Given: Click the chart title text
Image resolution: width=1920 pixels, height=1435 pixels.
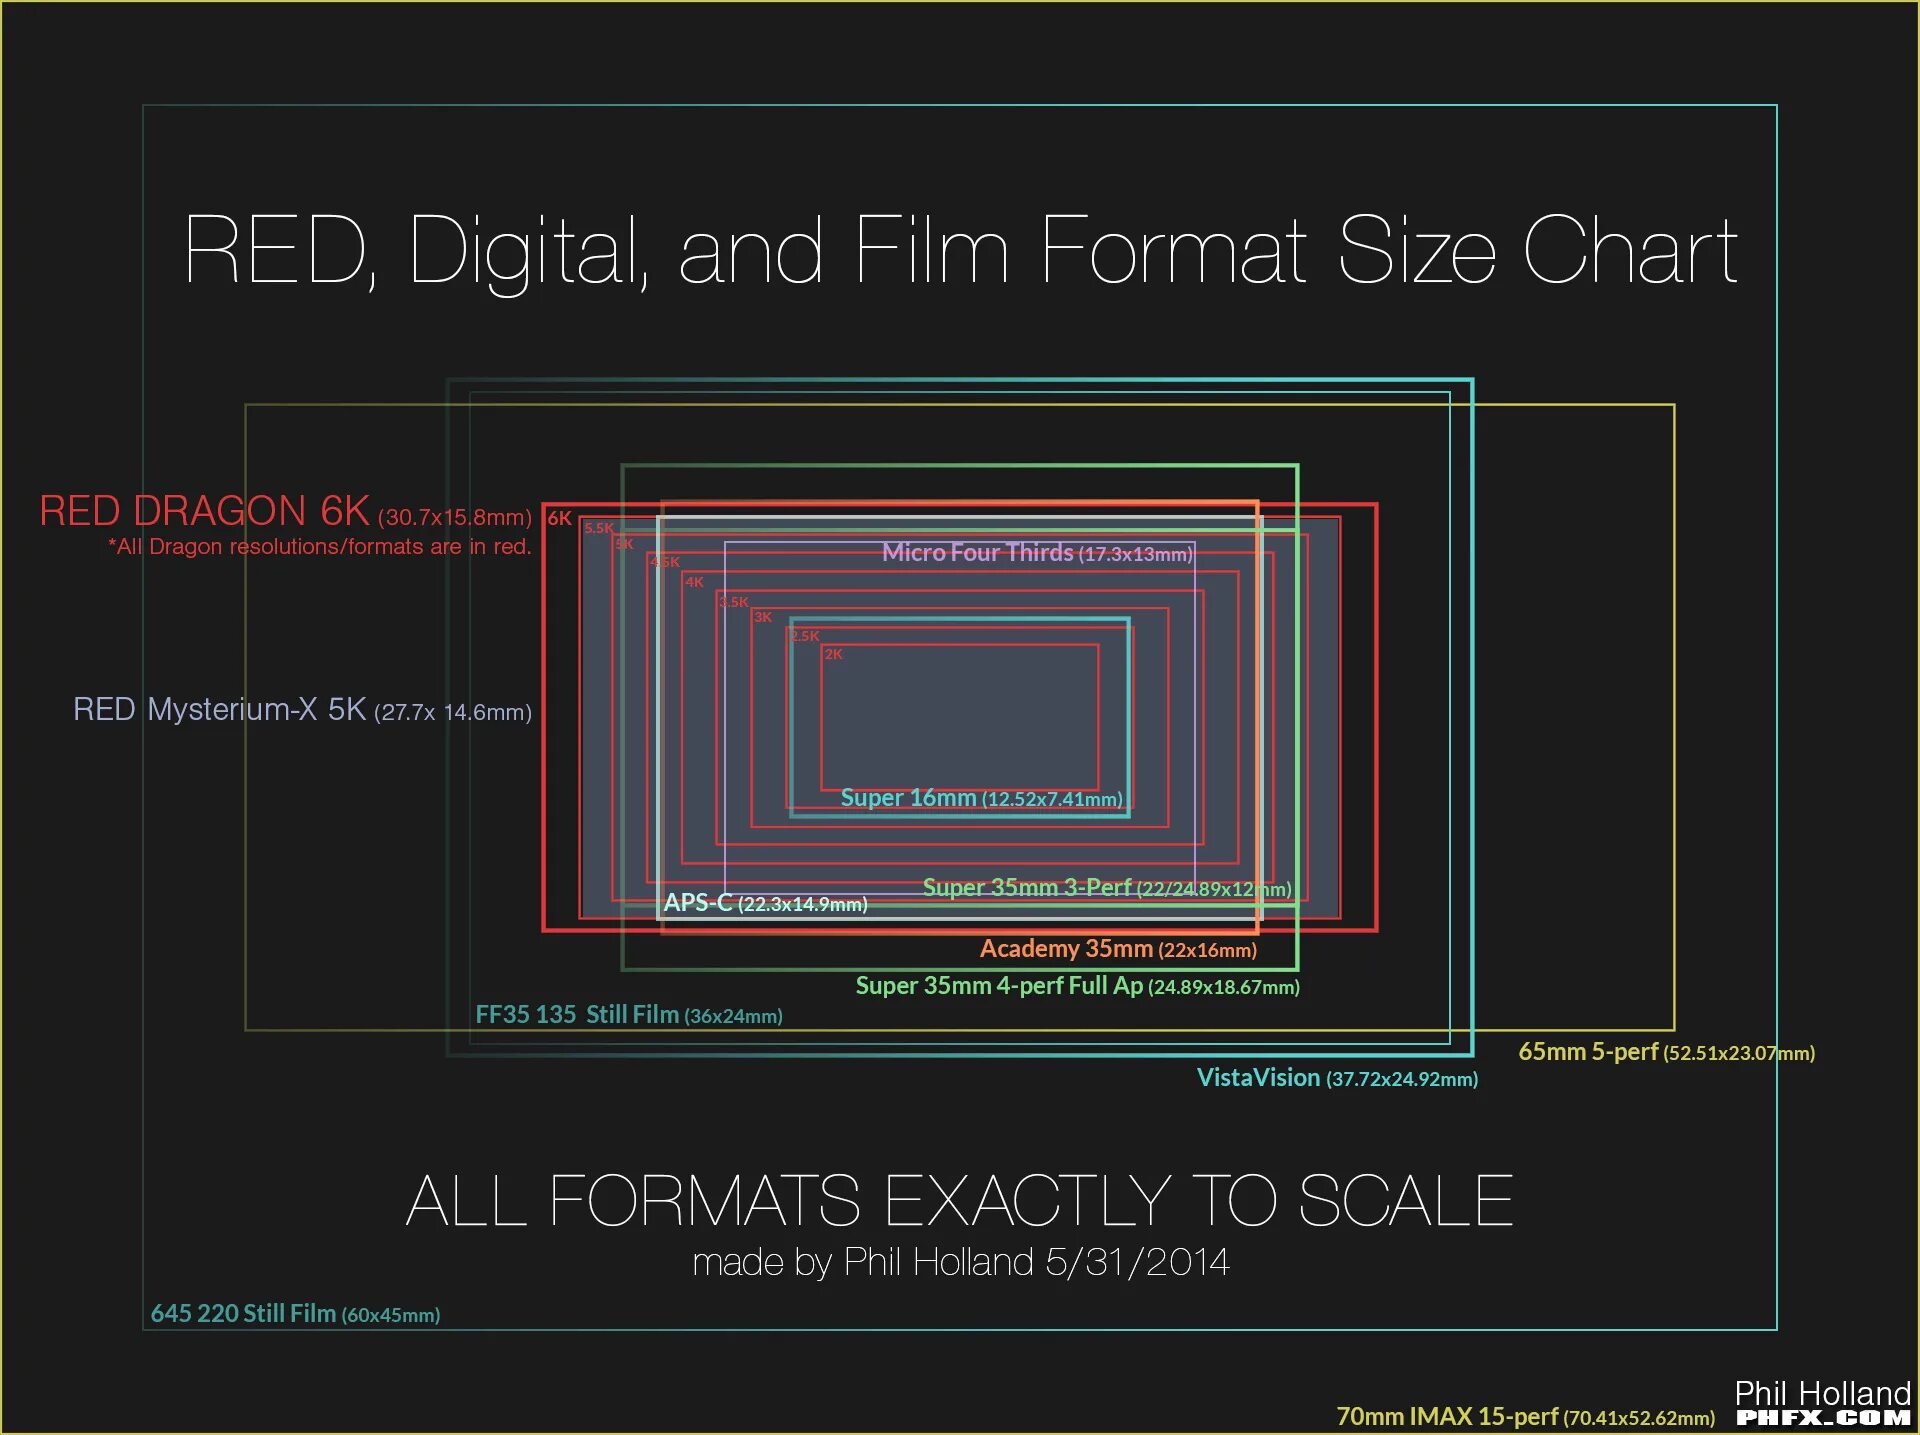Looking at the screenshot, I should click(x=960, y=250).
